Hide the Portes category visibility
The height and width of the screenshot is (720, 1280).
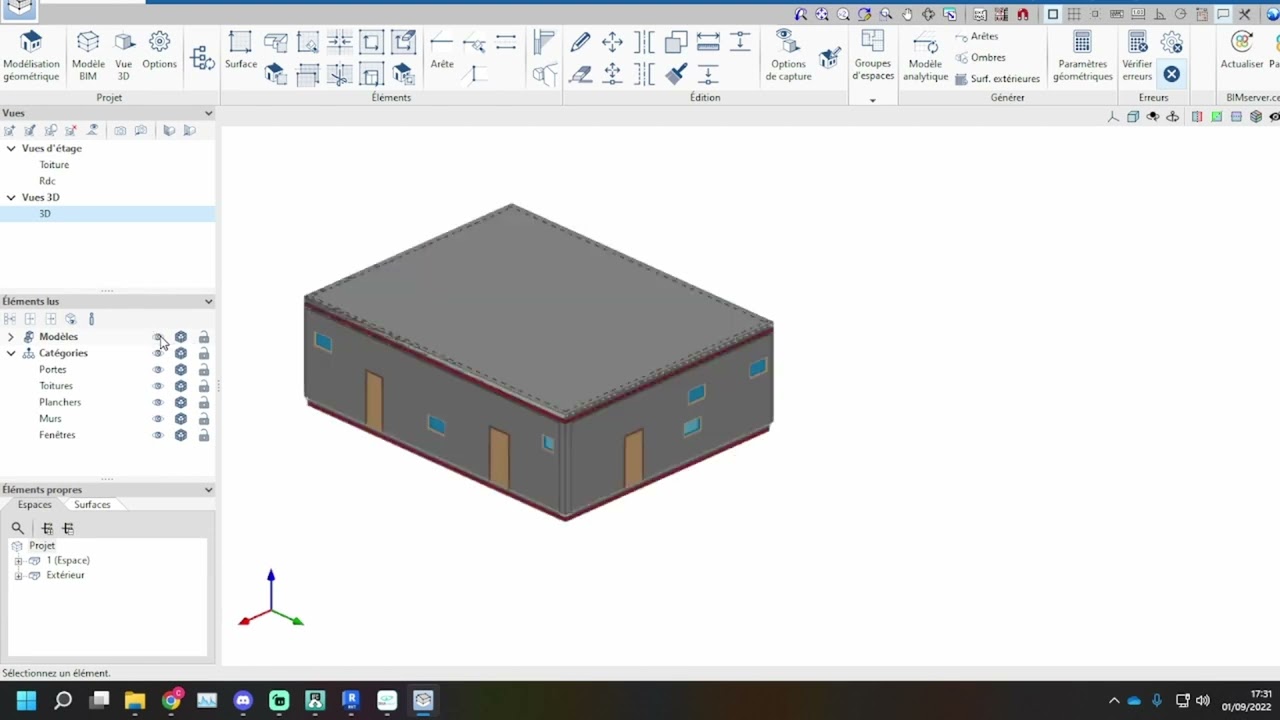click(x=158, y=369)
